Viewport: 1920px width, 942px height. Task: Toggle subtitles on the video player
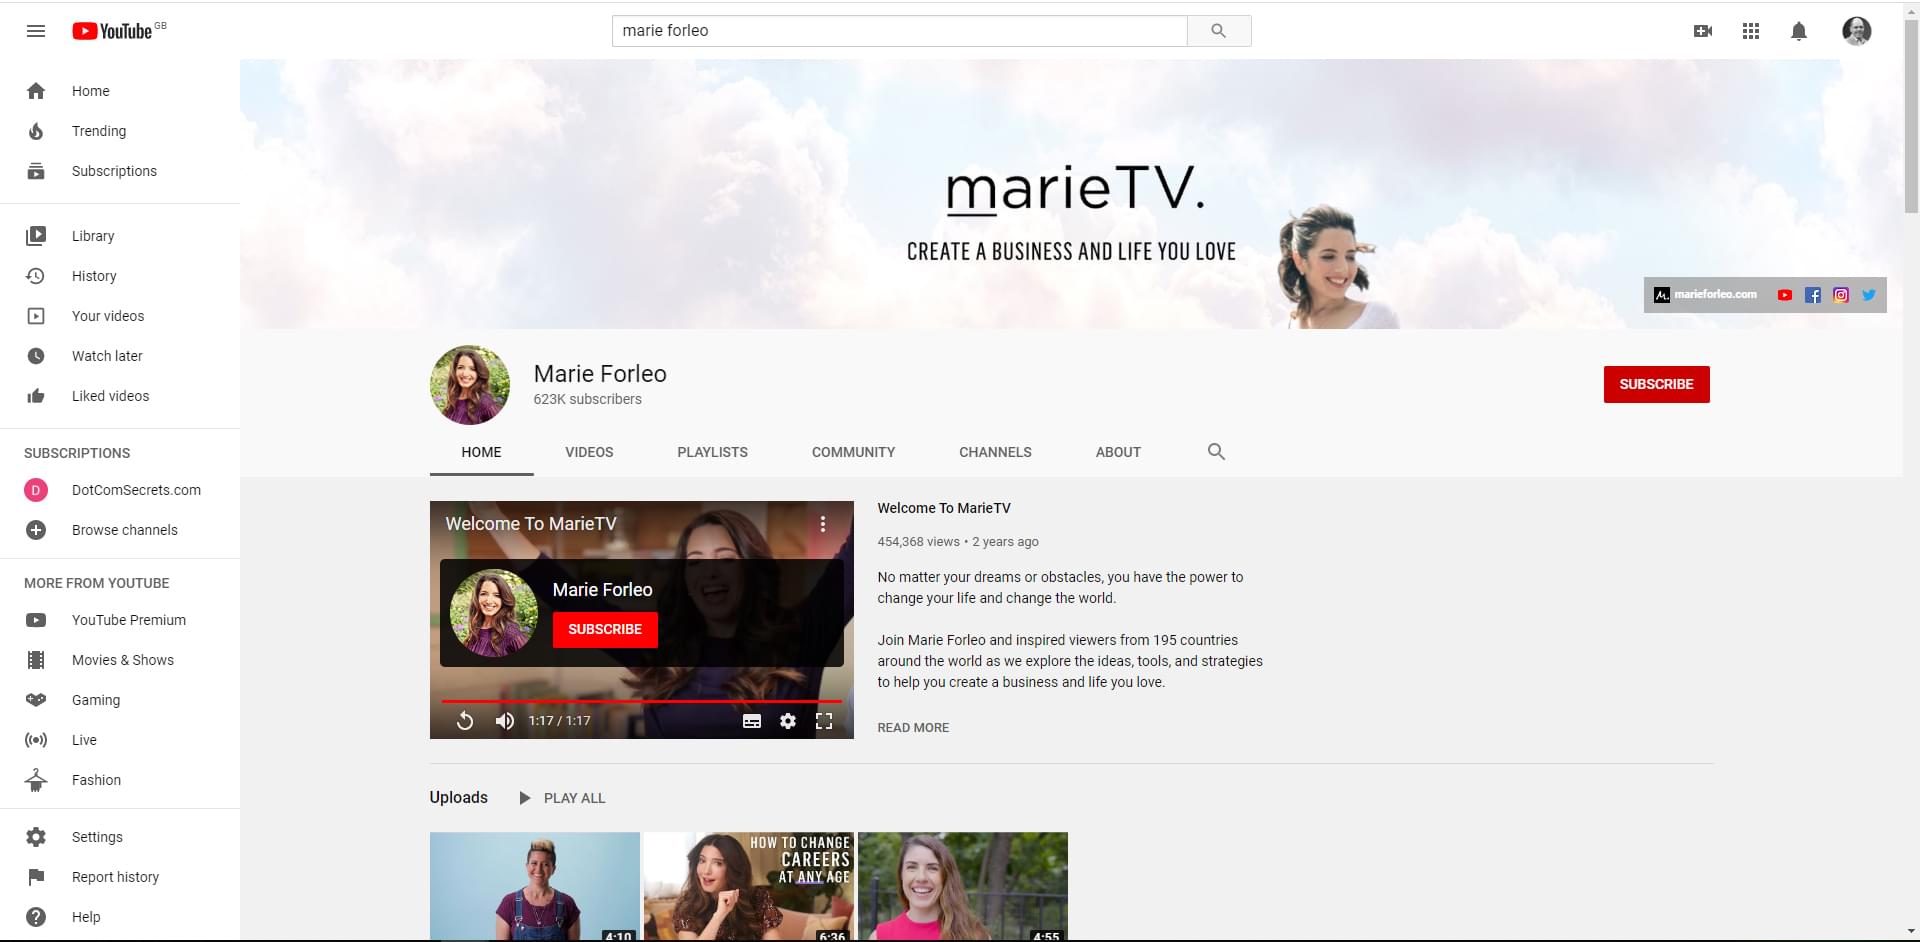pos(752,721)
